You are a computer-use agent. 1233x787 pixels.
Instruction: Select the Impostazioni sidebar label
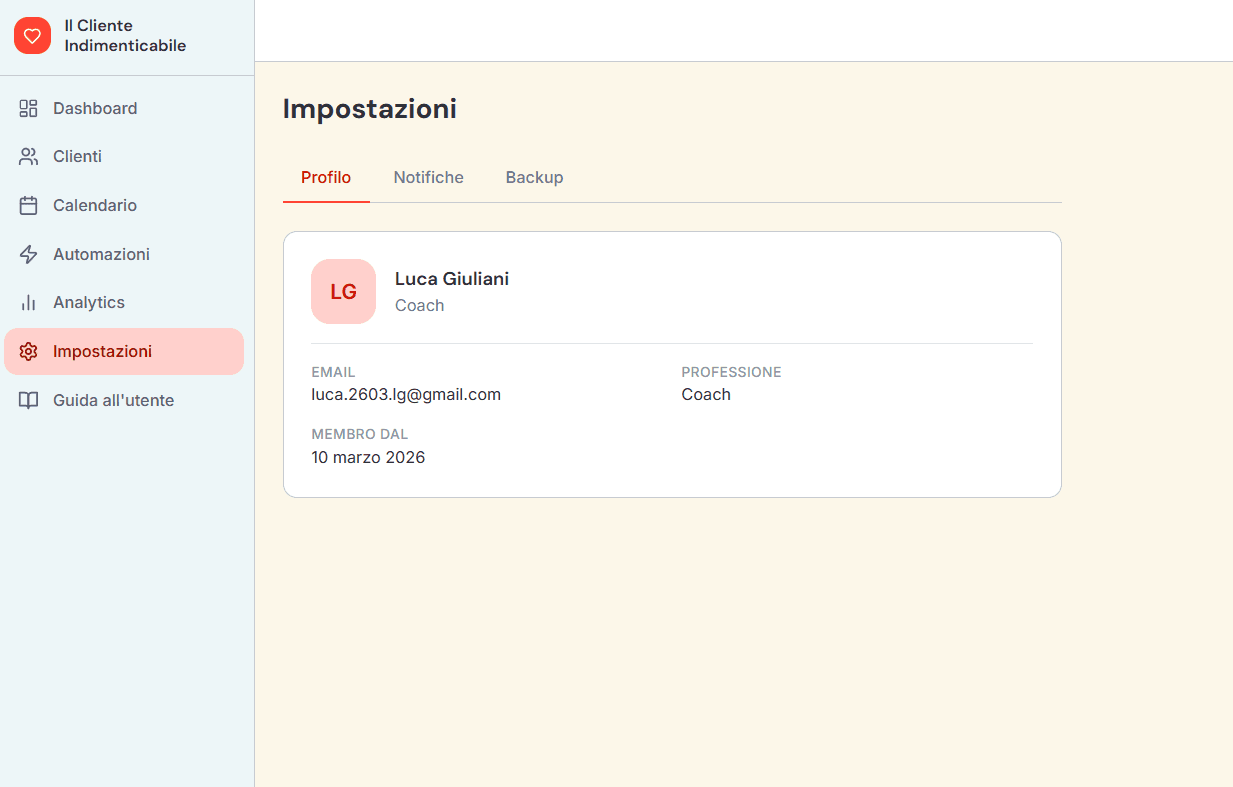point(102,352)
